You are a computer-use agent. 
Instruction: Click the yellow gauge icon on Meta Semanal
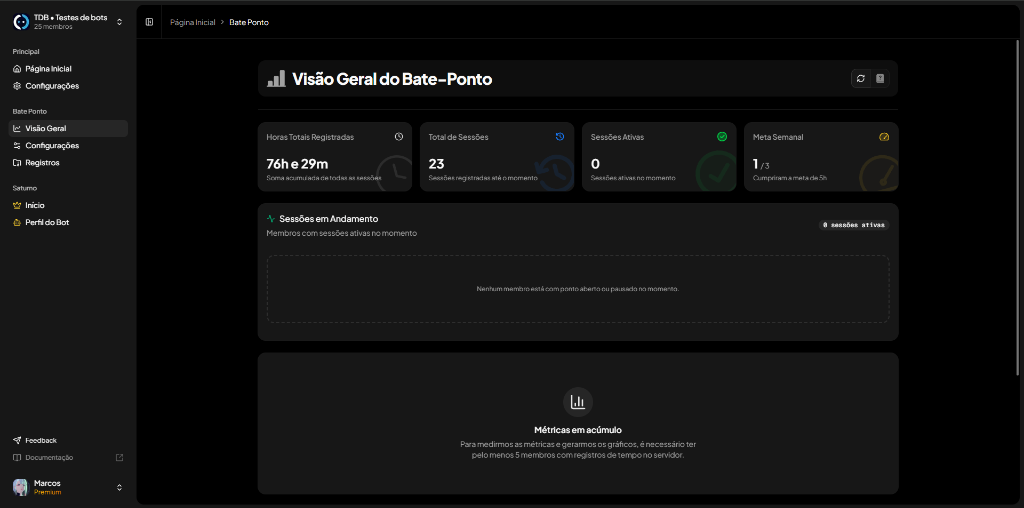click(x=884, y=137)
